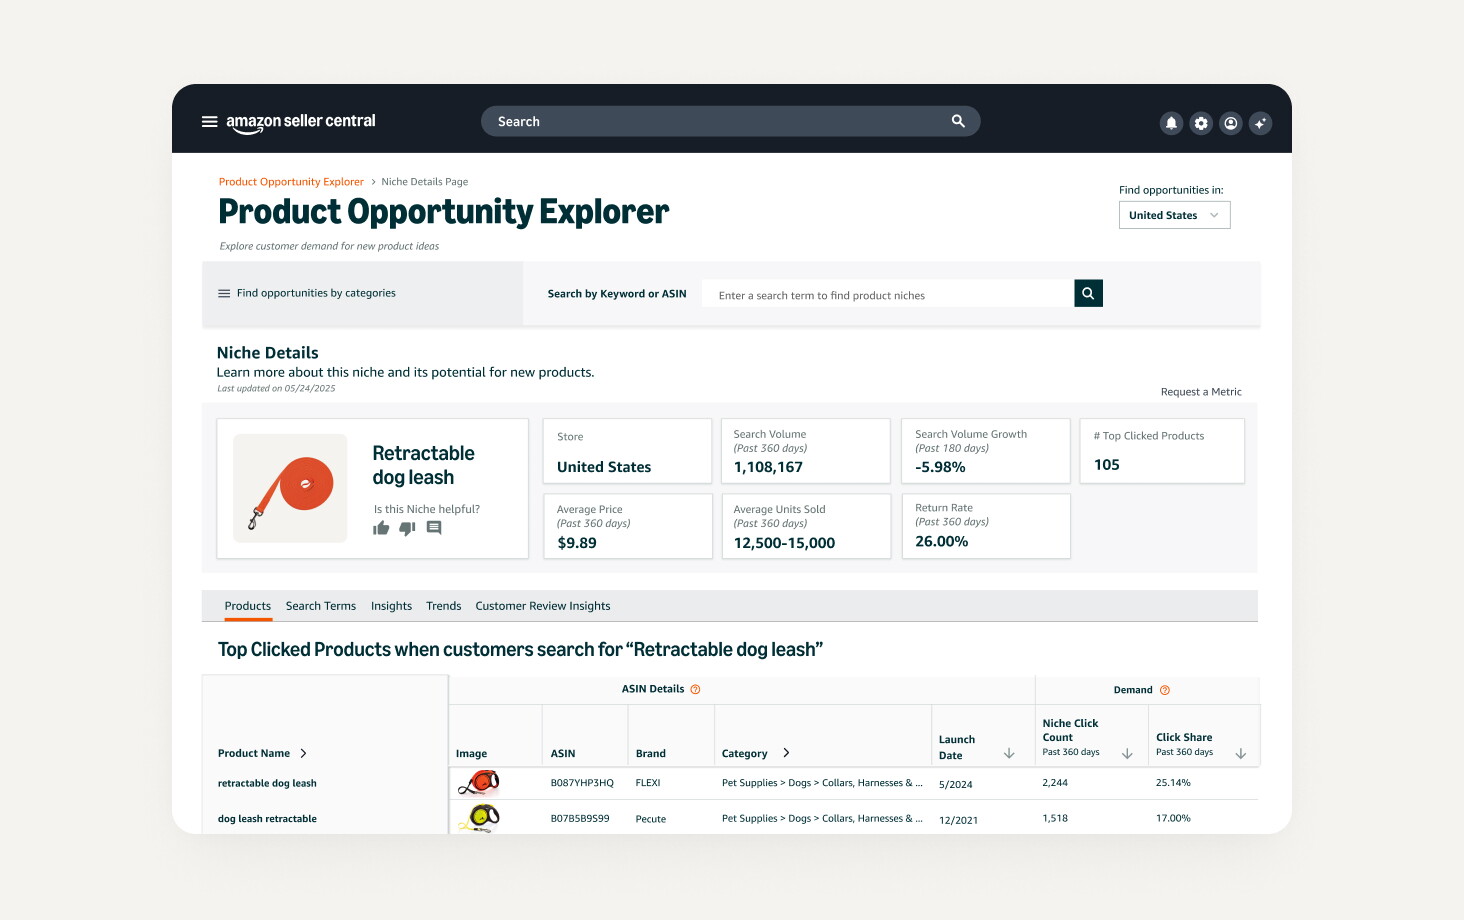Switch to the Search Terms tab
This screenshot has height=920, width=1464.
pyautogui.click(x=321, y=606)
